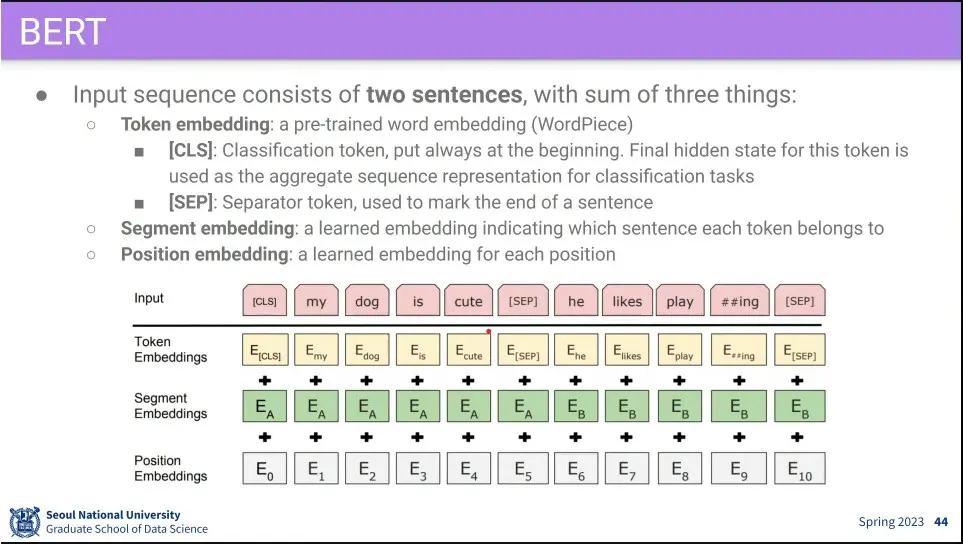
Task: Click the slide number 44
Action: (940, 522)
